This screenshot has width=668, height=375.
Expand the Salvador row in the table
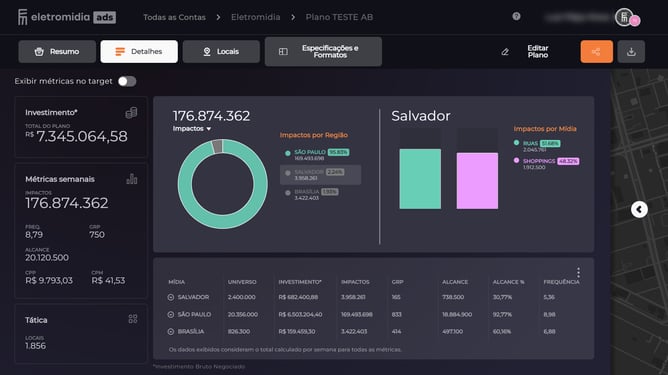(x=171, y=297)
